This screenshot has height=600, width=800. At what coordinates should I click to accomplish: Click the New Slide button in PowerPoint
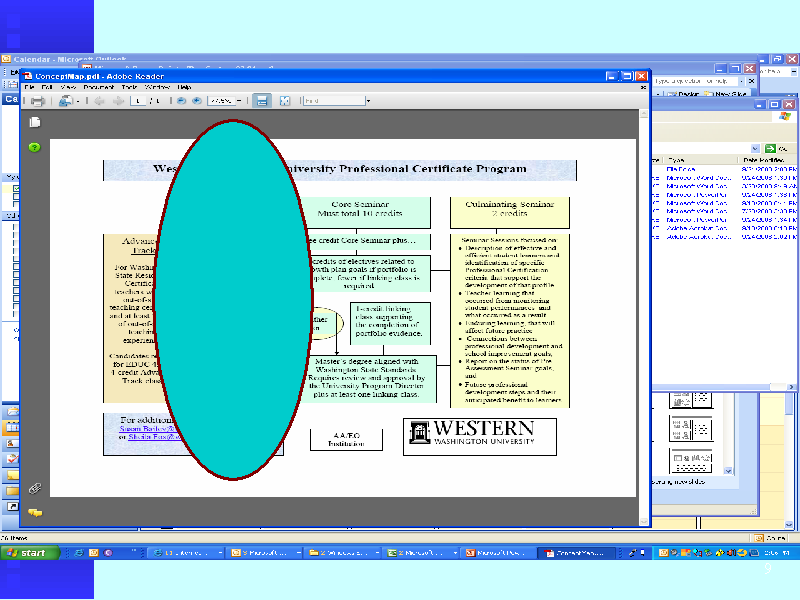tap(725, 94)
